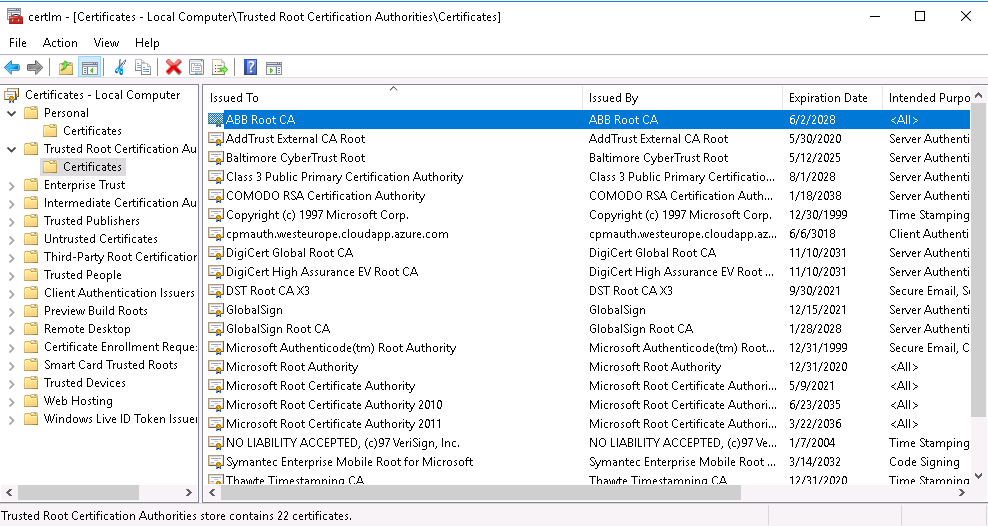Image resolution: width=988 pixels, height=526 pixels.
Task: Select Certificates under Trusted Root Certification Authorities
Action: pyautogui.click(x=92, y=167)
